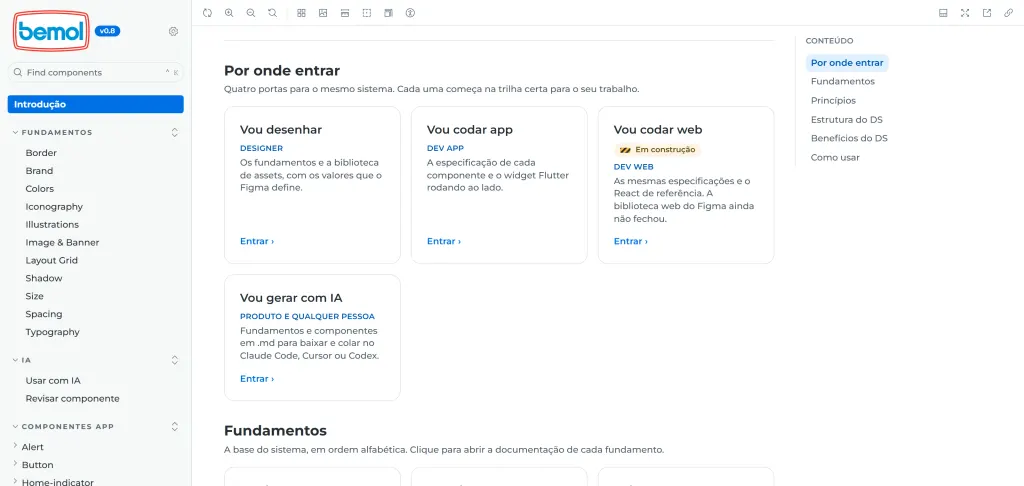
Task: Click the Fundamentos section heading
Action: pos(275,431)
